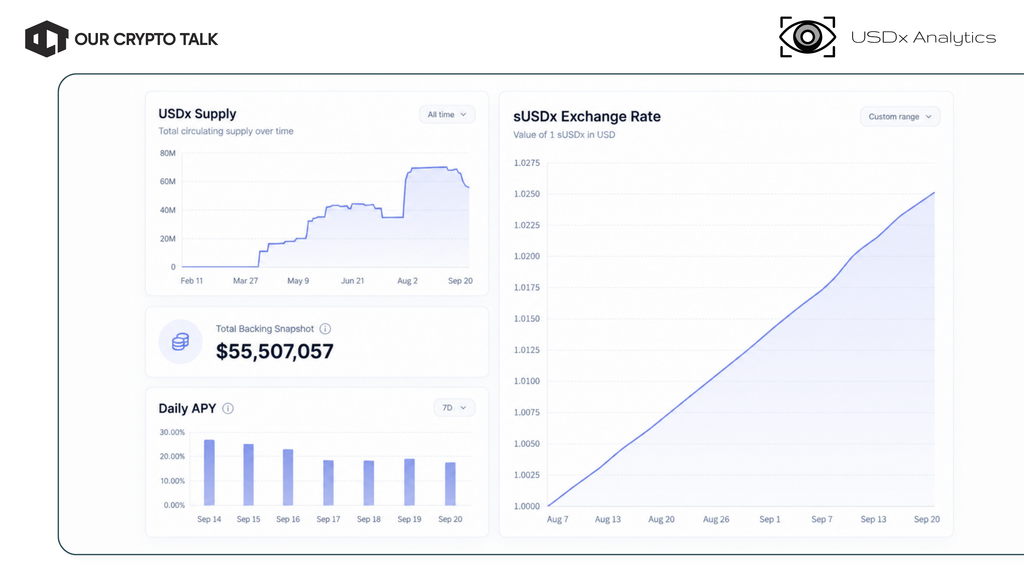Click 'Value of 1 sUSDx in USD' subtitle
1024x576 pixels.
[564, 135]
